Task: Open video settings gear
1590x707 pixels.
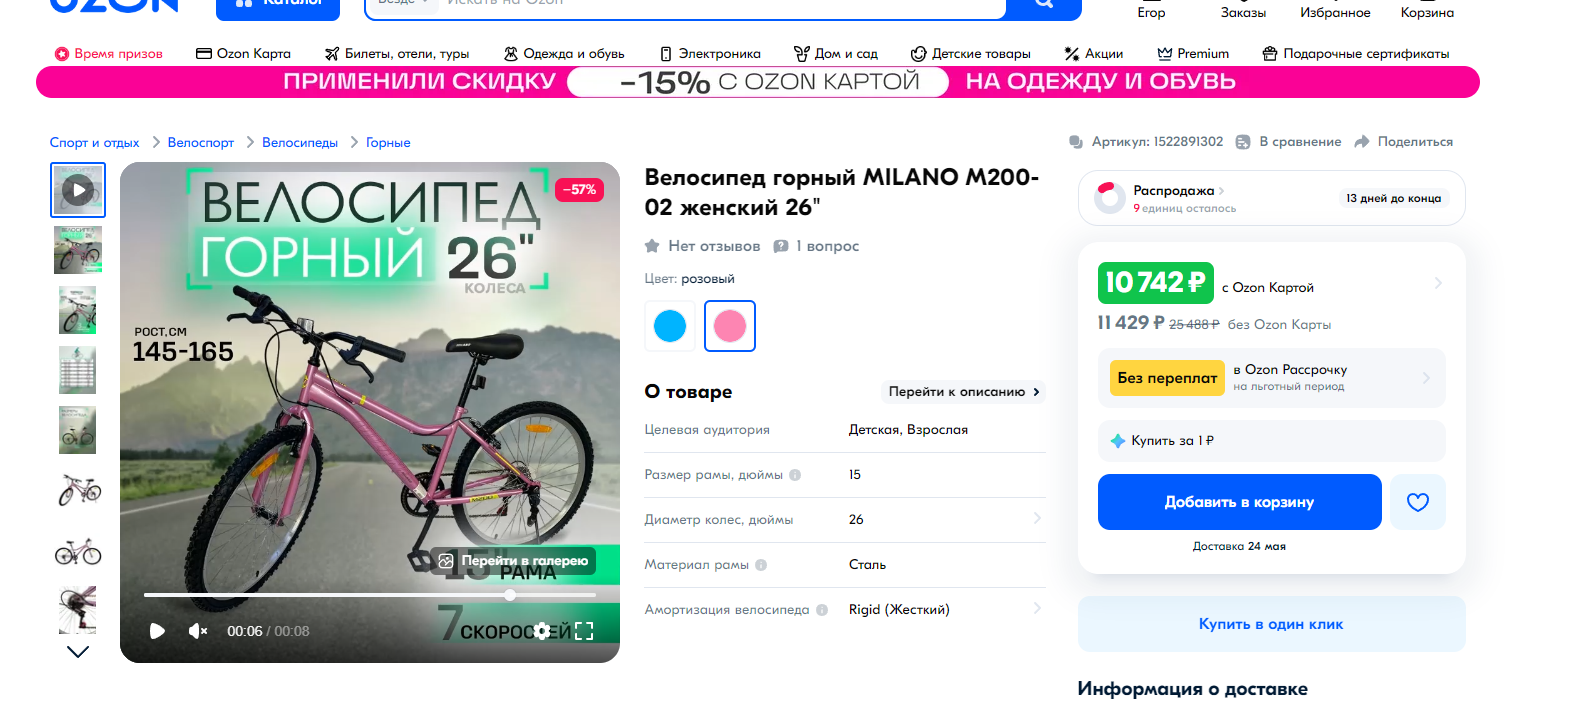Action: click(x=541, y=631)
